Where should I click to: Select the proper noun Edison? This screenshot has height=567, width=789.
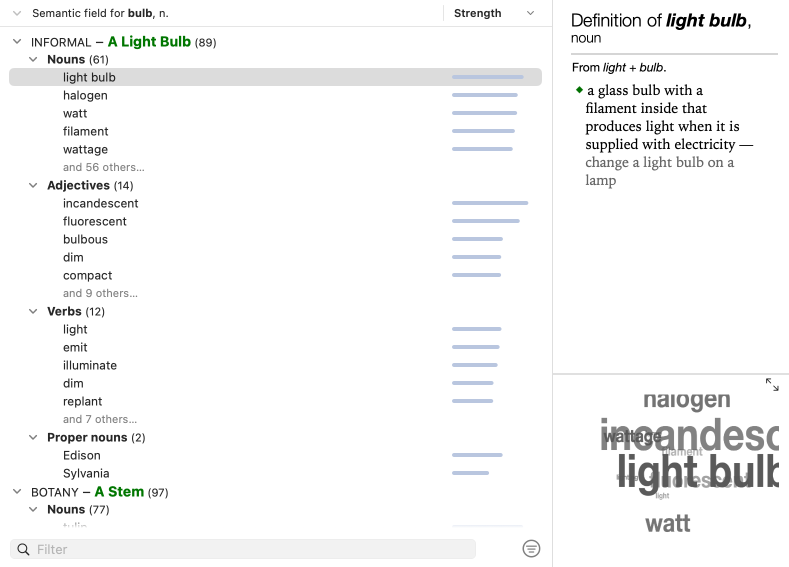pyautogui.click(x=82, y=455)
